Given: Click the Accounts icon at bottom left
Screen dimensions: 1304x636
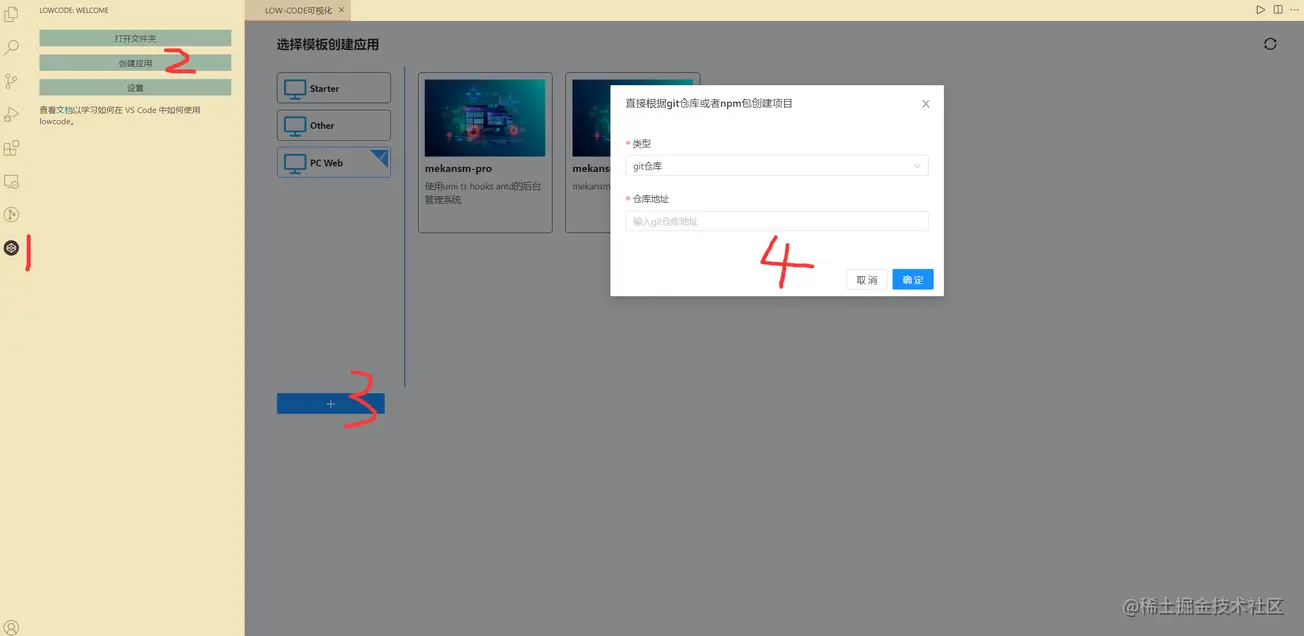Looking at the screenshot, I should [x=12, y=627].
